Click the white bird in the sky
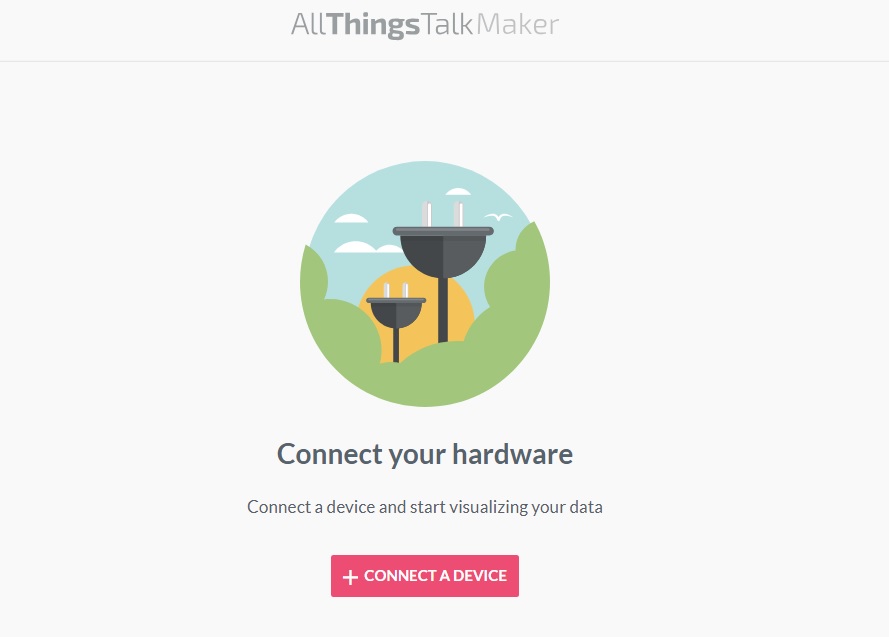The height and width of the screenshot is (637, 889). pyautogui.click(x=498, y=216)
